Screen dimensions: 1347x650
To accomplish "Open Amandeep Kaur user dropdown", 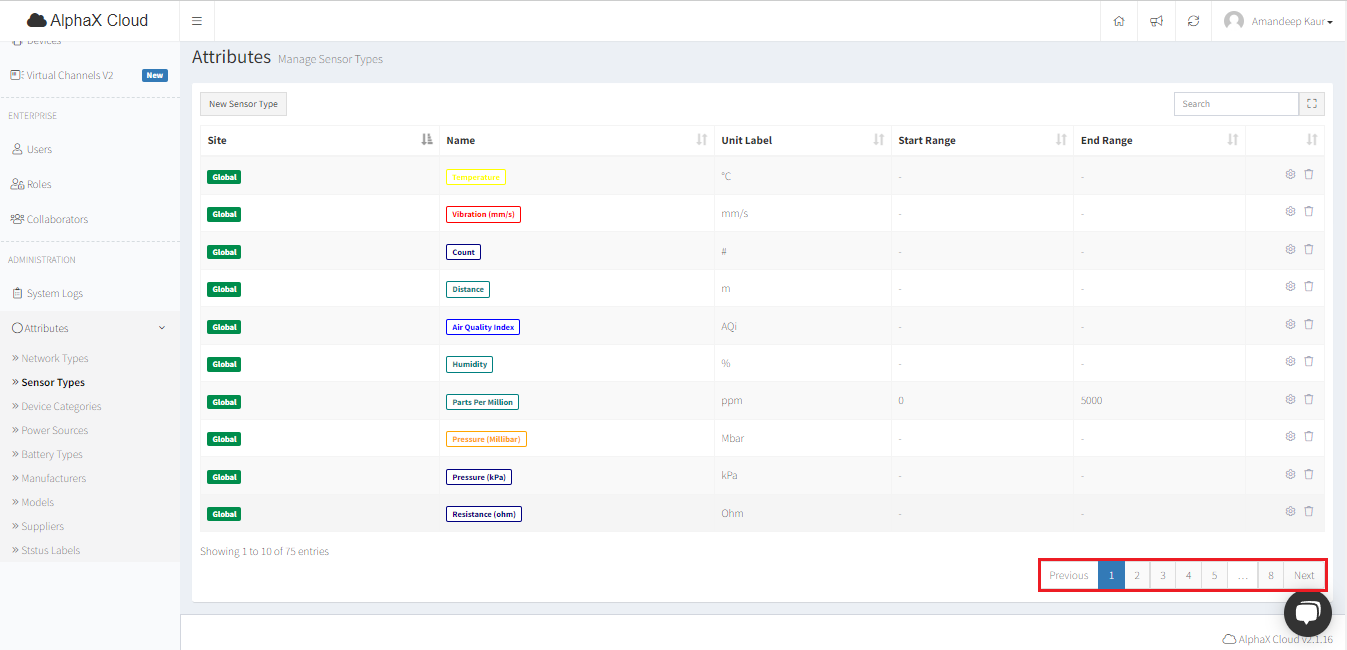I will (1279, 21).
